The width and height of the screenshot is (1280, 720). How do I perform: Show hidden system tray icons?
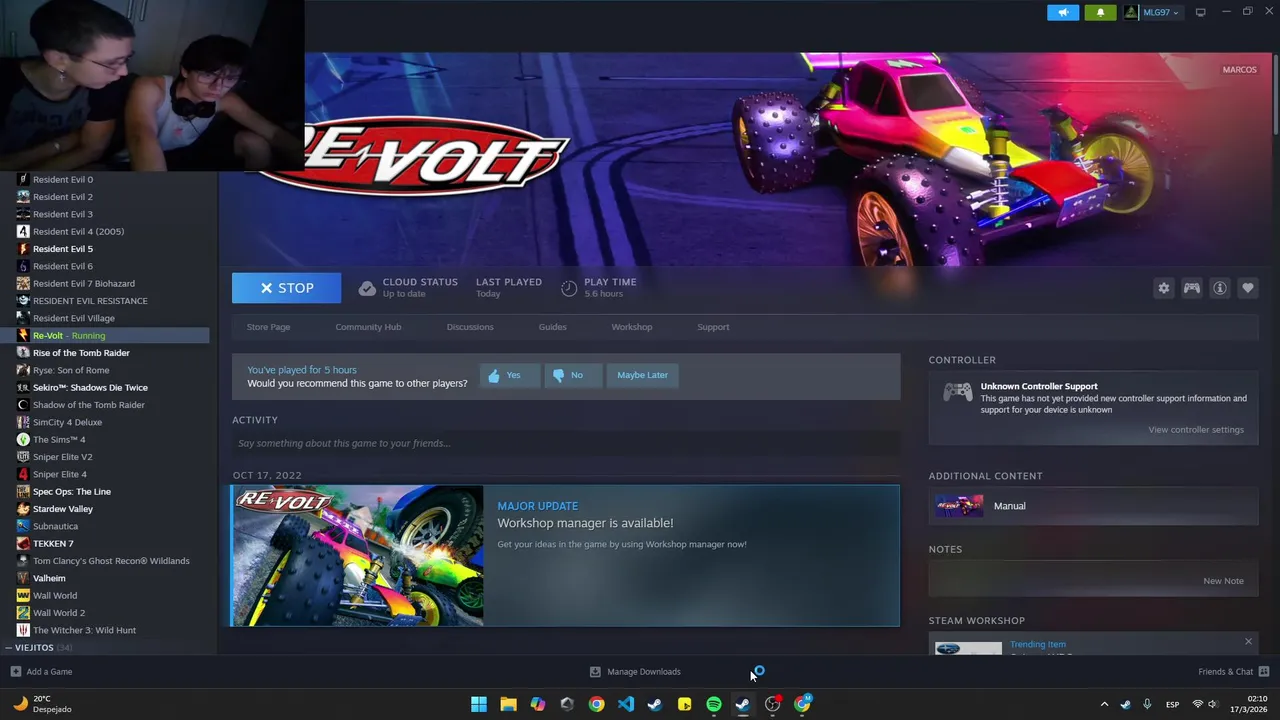[x=1104, y=704]
